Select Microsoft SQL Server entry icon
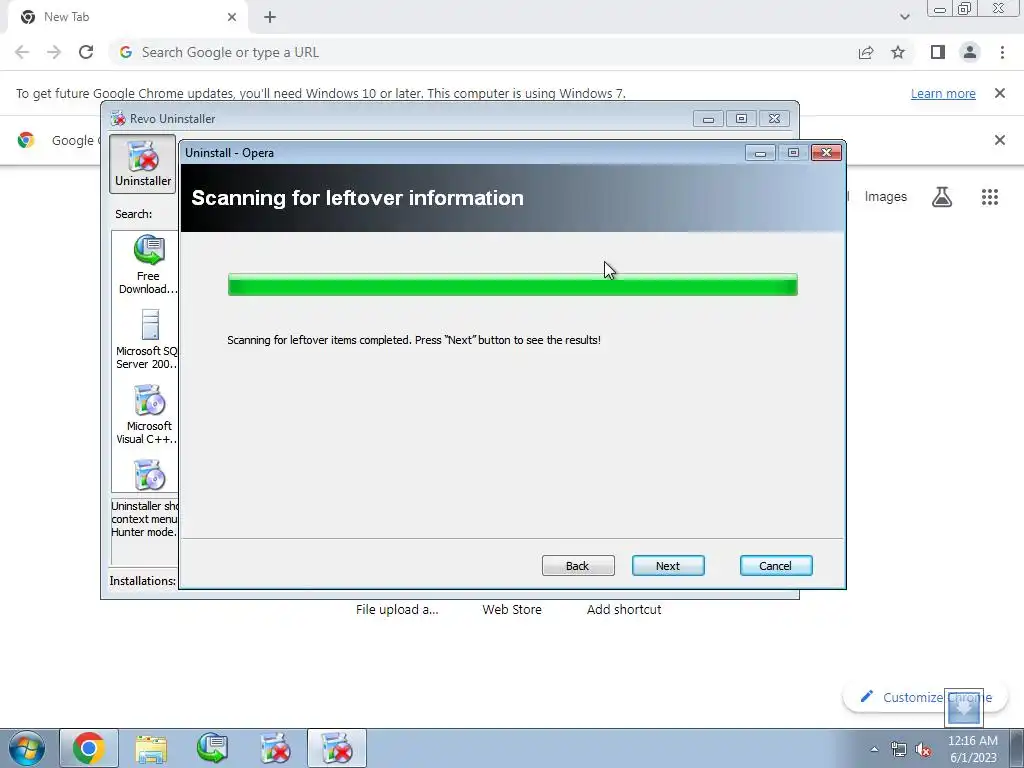The width and height of the screenshot is (1024, 768). coord(150,325)
